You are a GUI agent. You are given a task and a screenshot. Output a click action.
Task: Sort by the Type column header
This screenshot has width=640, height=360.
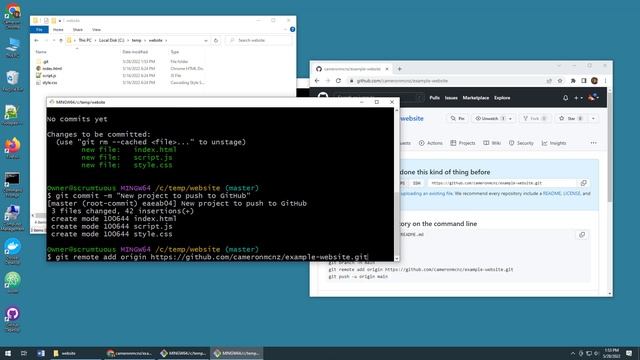pos(175,52)
